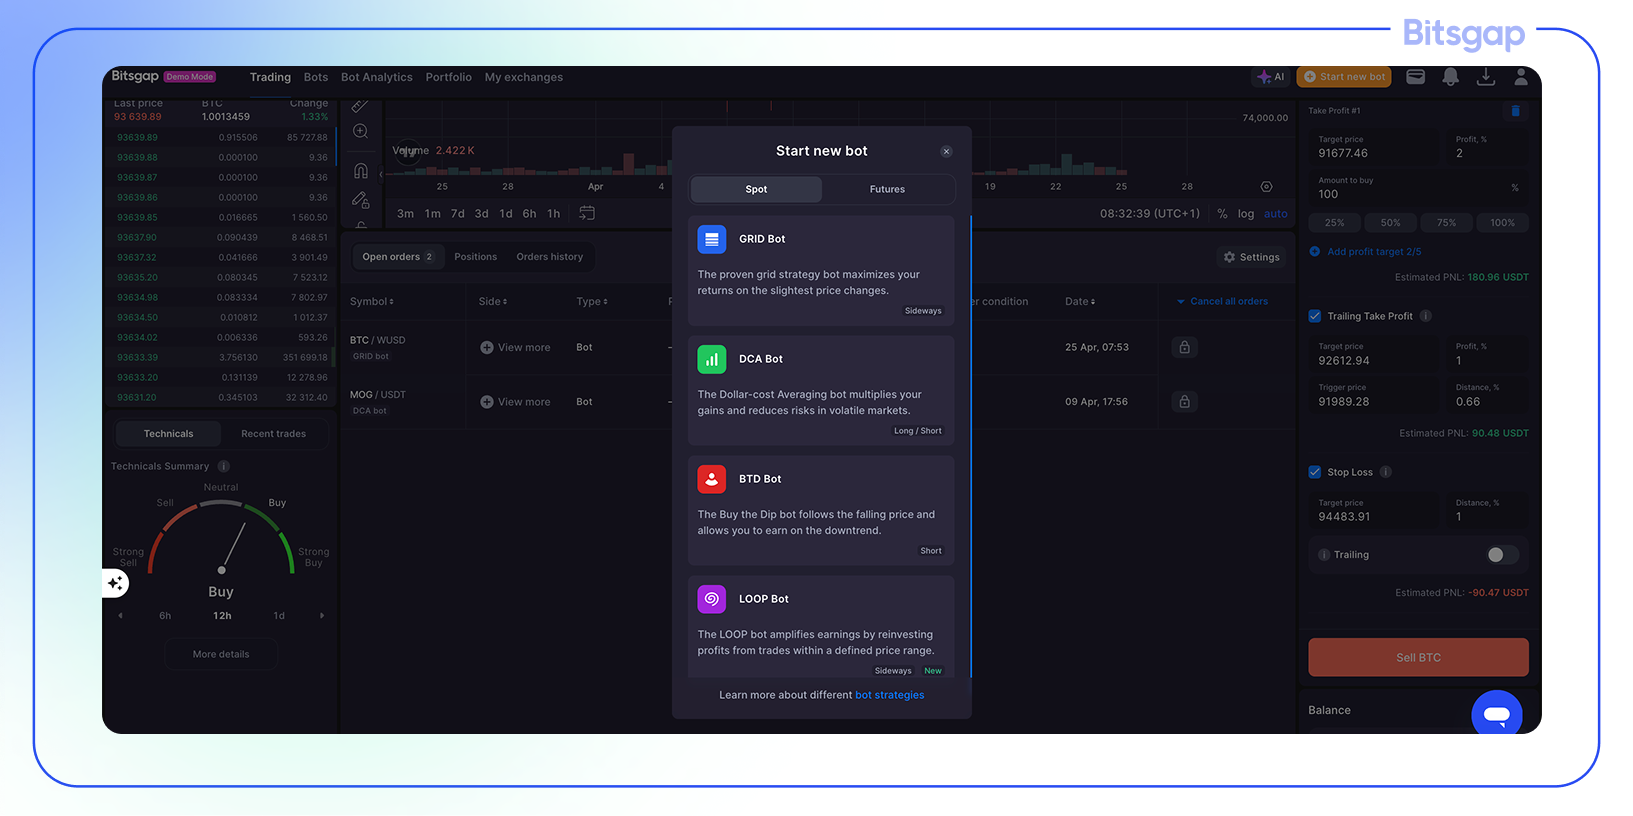Image resolution: width=1633 pixels, height=816 pixels.
Task: Toggle percent scale on chart
Action: pyautogui.click(x=1222, y=214)
